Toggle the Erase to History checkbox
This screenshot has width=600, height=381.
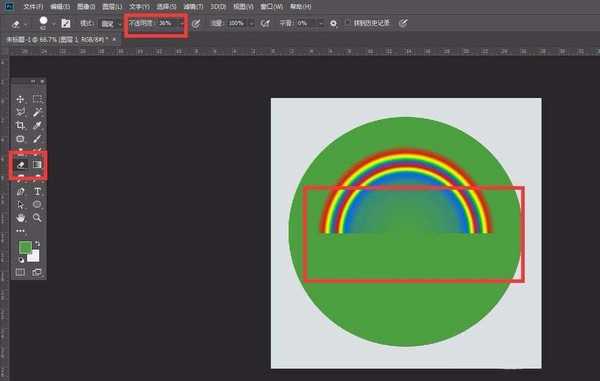coord(347,23)
